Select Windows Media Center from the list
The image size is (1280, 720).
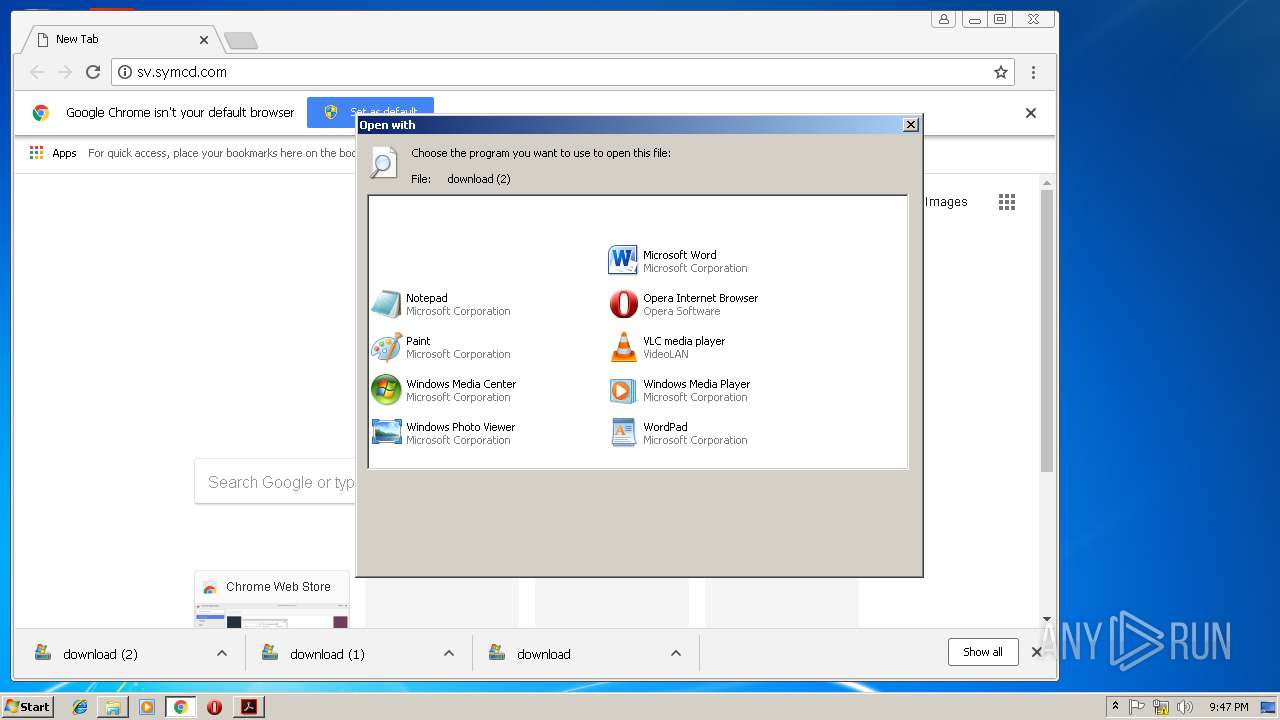444,390
